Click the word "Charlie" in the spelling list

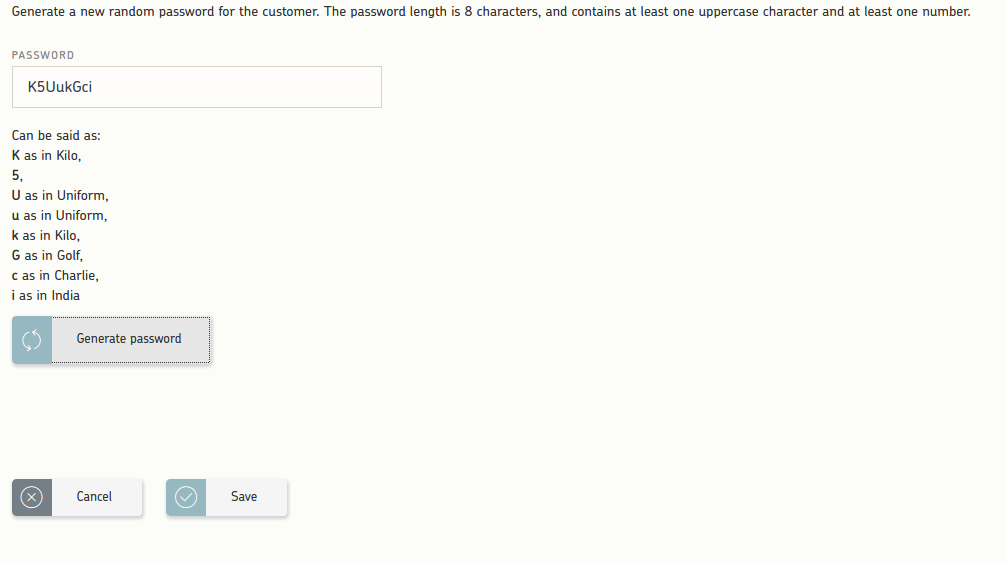76,275
